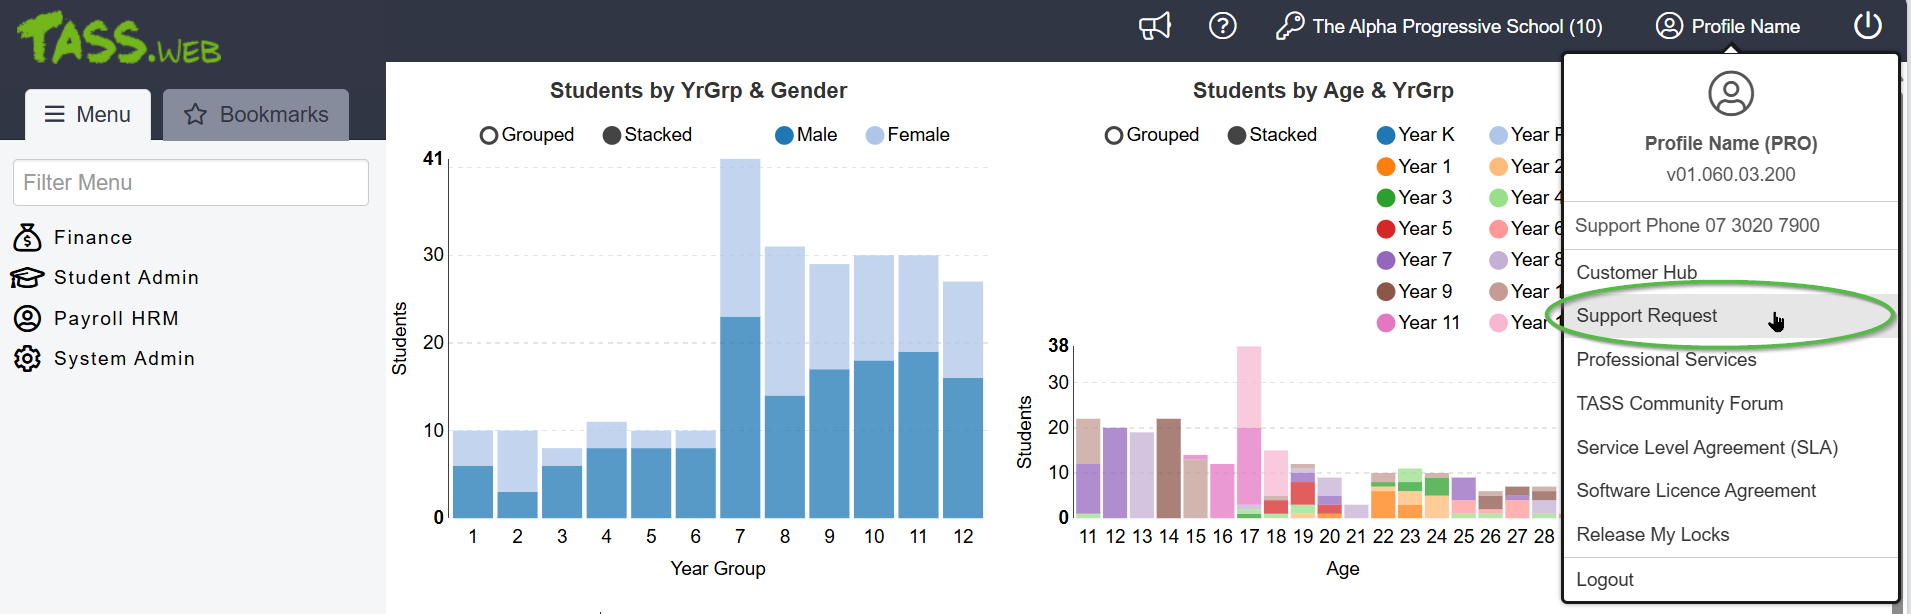Image resolution: width=1911 pixels, height=614 pixels.
Task: Open the Profile Name dropdown
Action: tap(1728, 26)
